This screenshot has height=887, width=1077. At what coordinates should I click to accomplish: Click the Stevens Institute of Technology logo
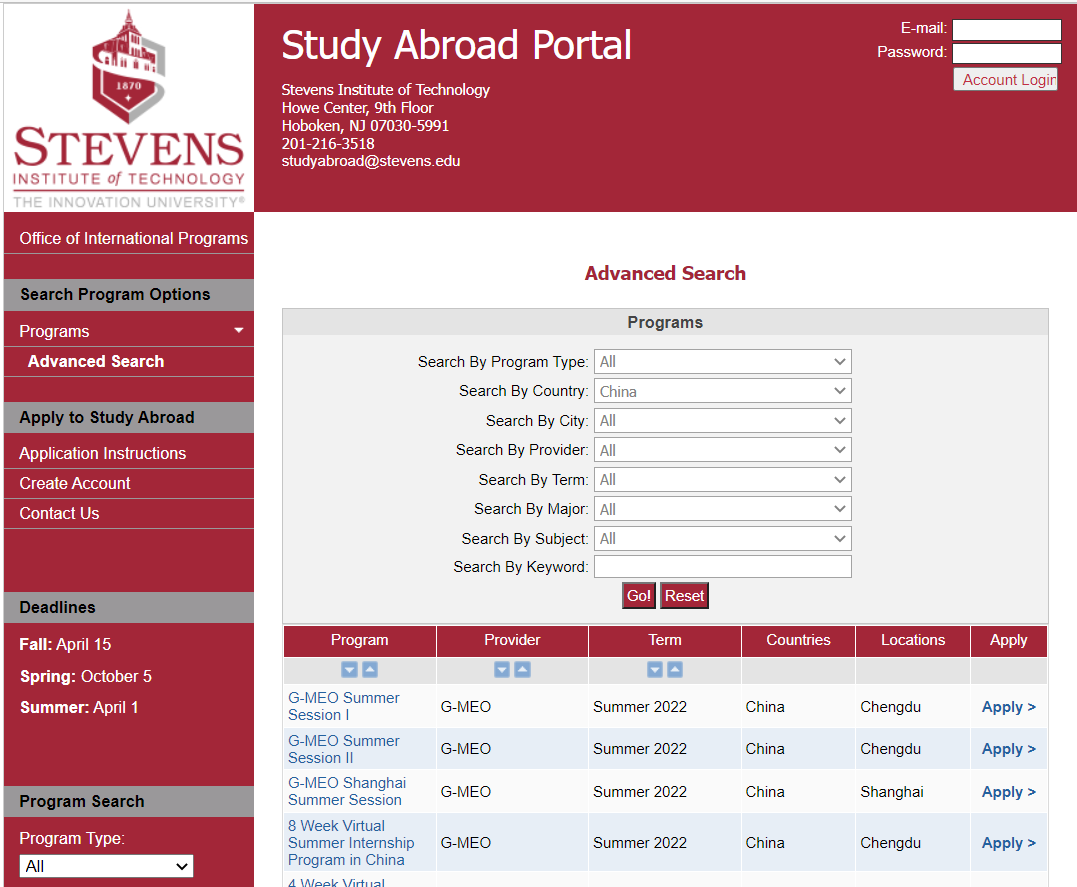click(128, 109)
